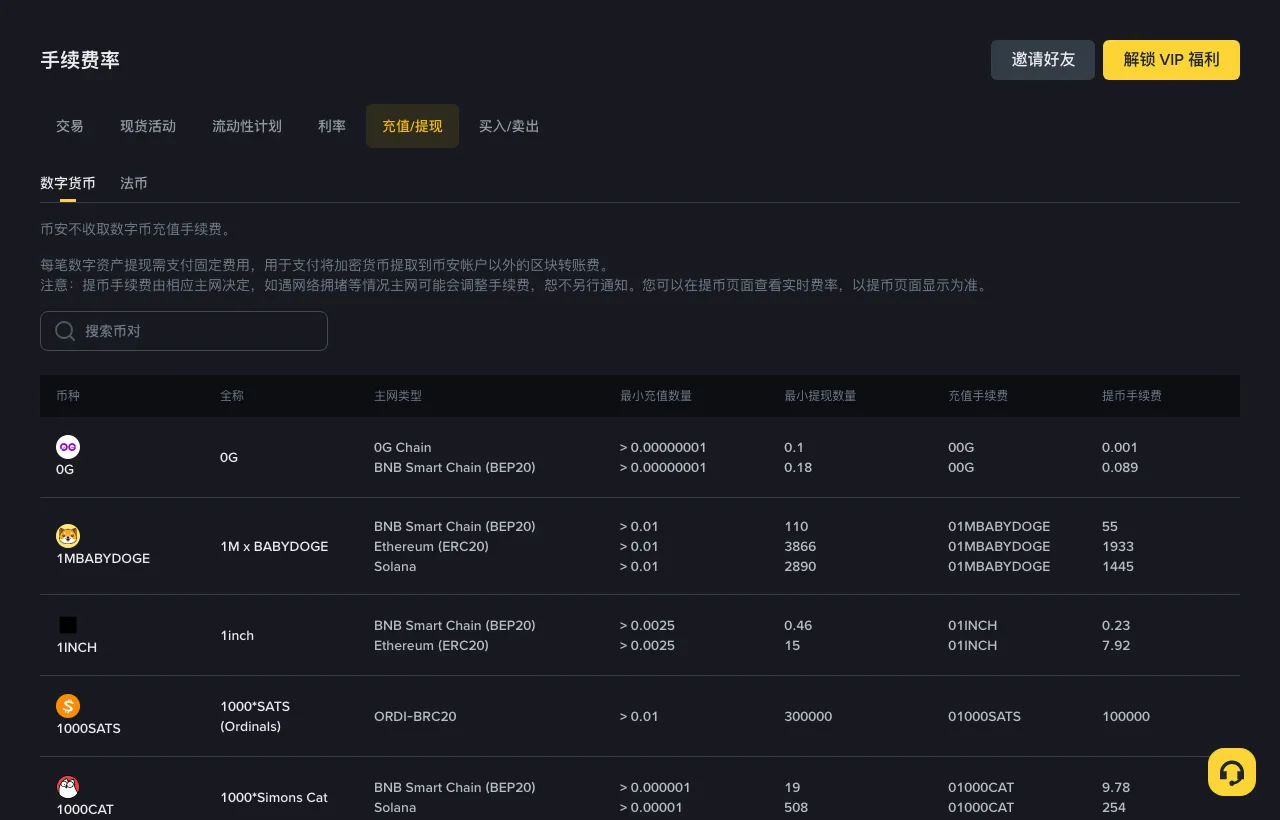Click the 1INCH coin logo
The height and width of the screenshot is (820, 1280).
(x=68, y=625)
